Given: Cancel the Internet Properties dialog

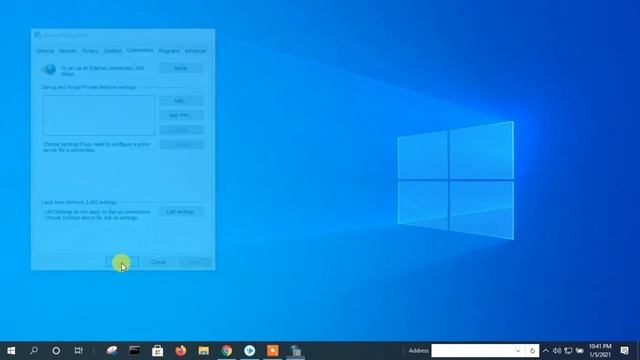Looking at the screenshot, I should (x=158, y=262).
